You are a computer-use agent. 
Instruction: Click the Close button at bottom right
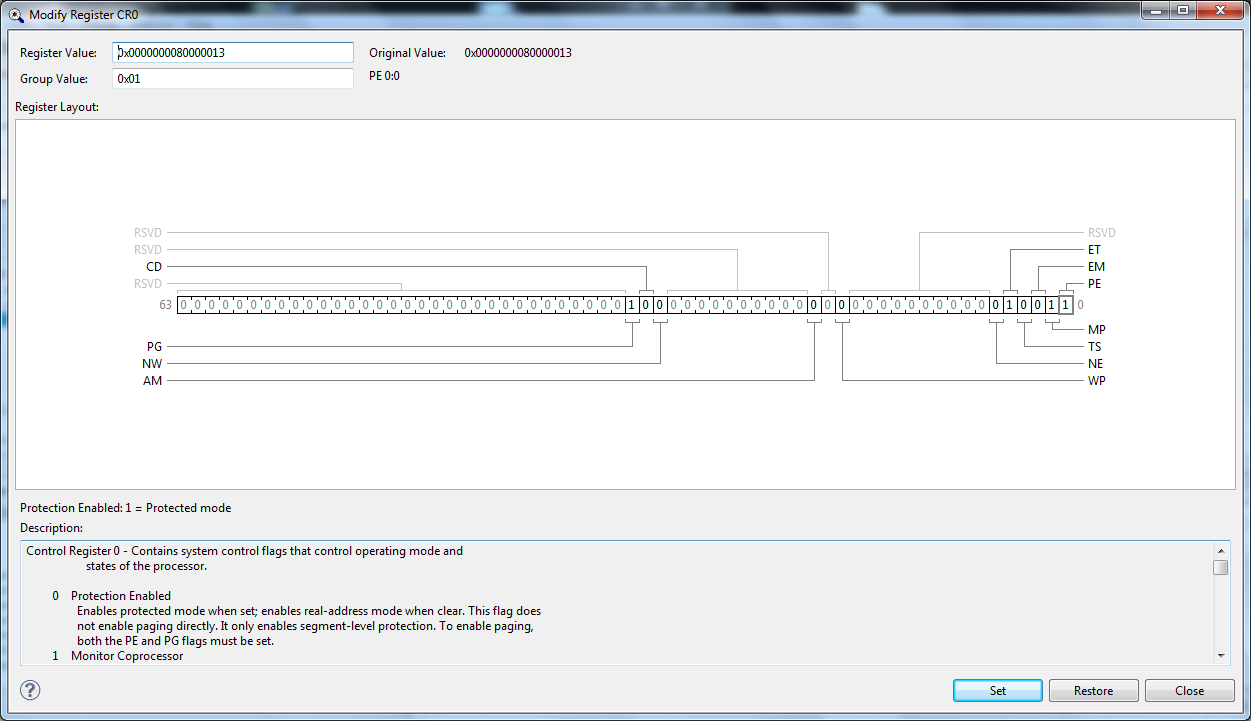[x=1189, y=691]
